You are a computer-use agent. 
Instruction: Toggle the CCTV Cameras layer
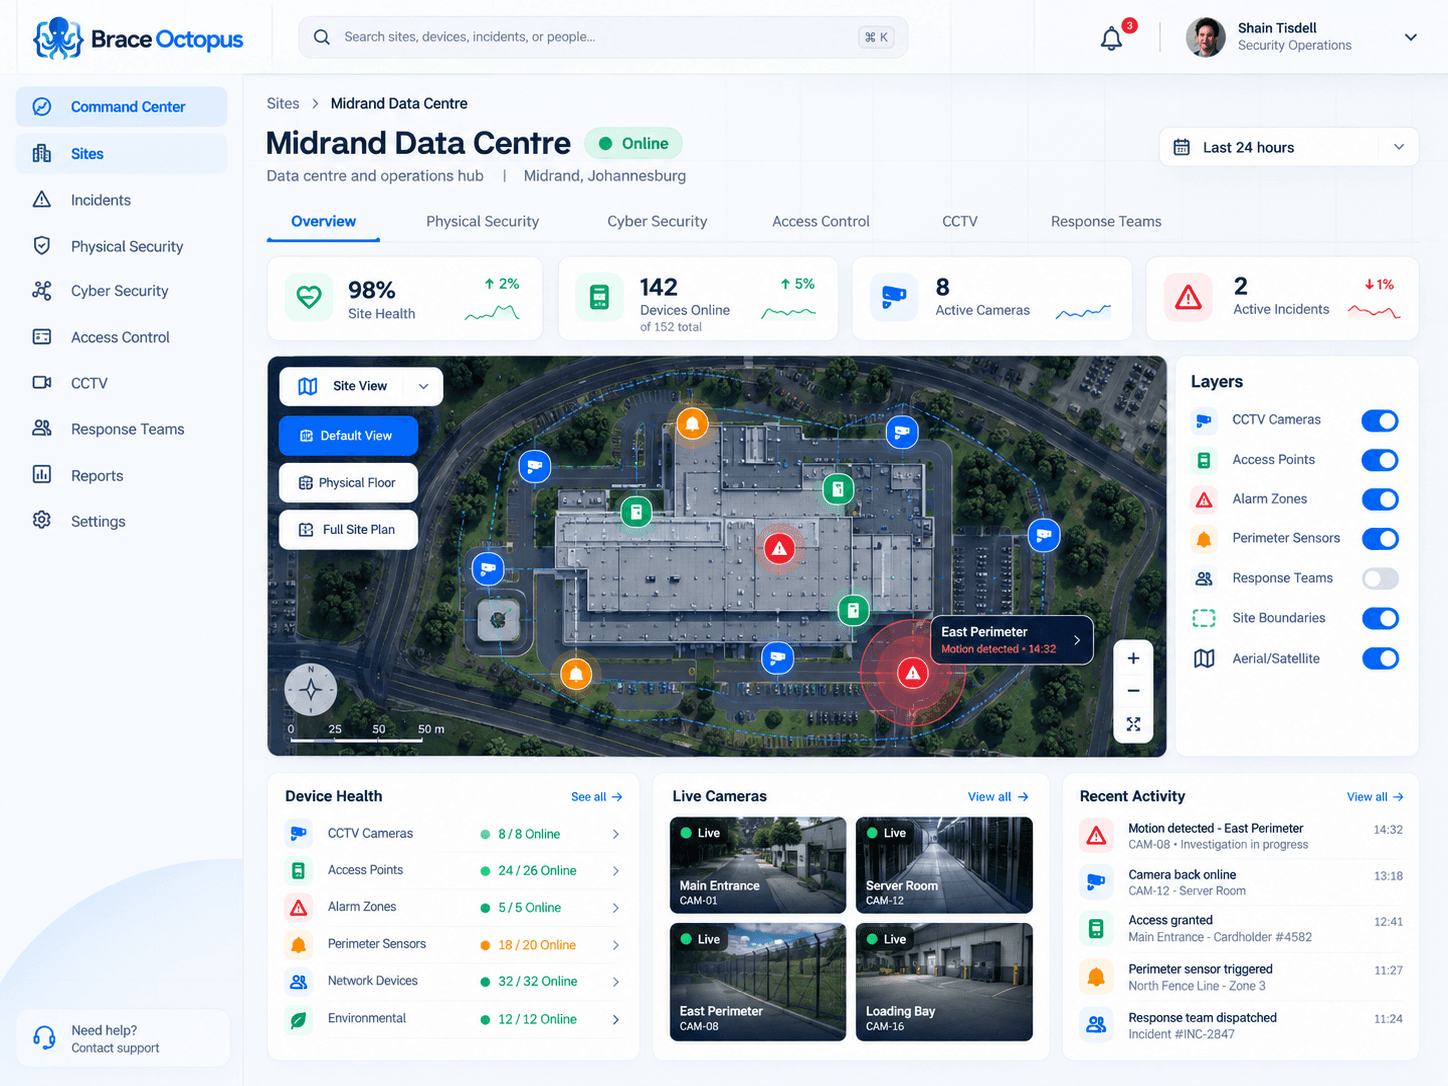pos(1380,421)
